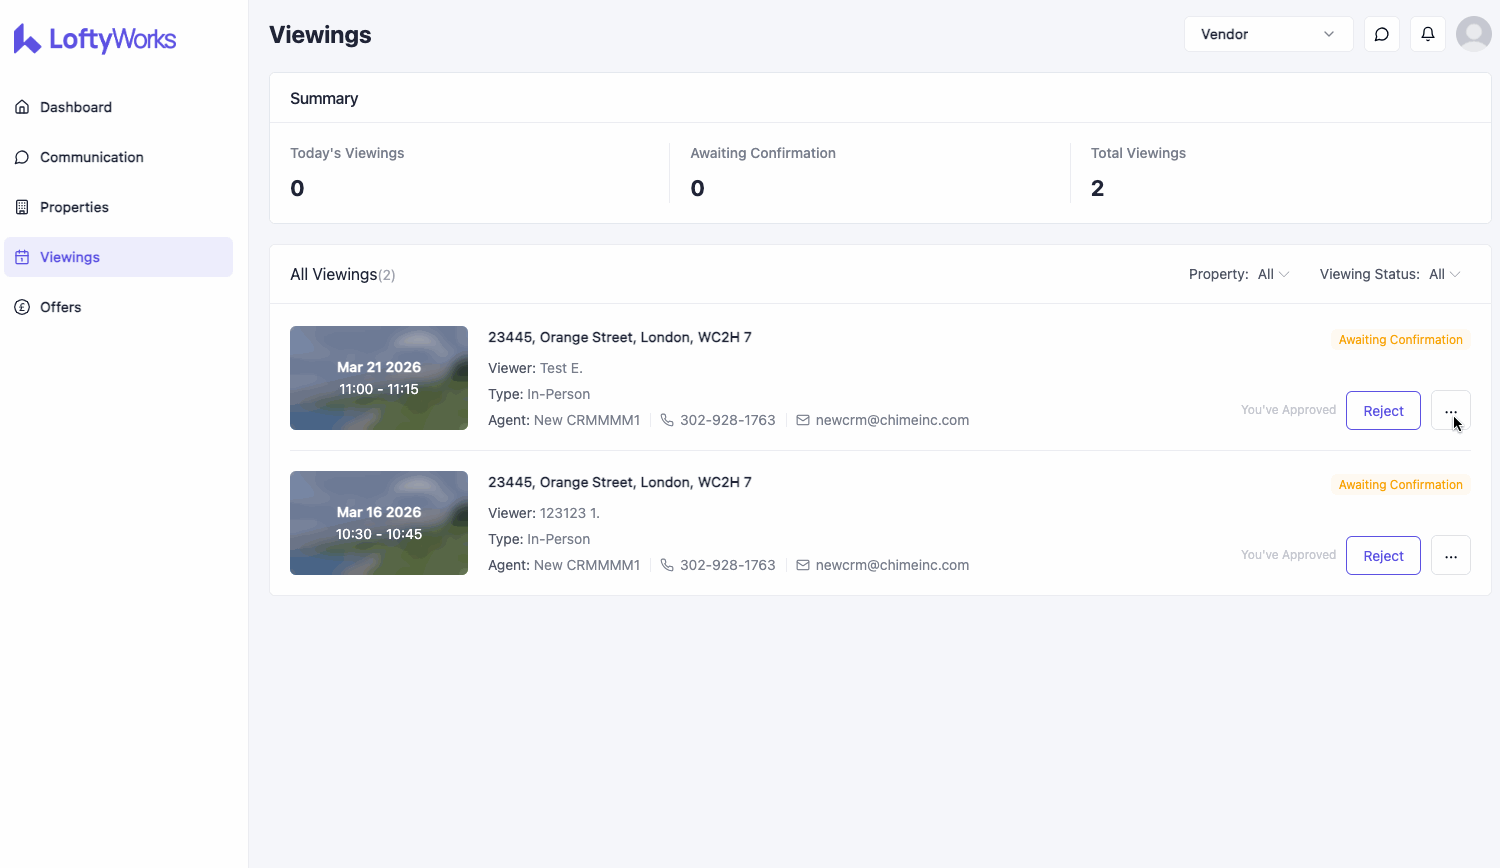Open the Property filter dropdown
1500x868 pixels.
pos(1272,274)
